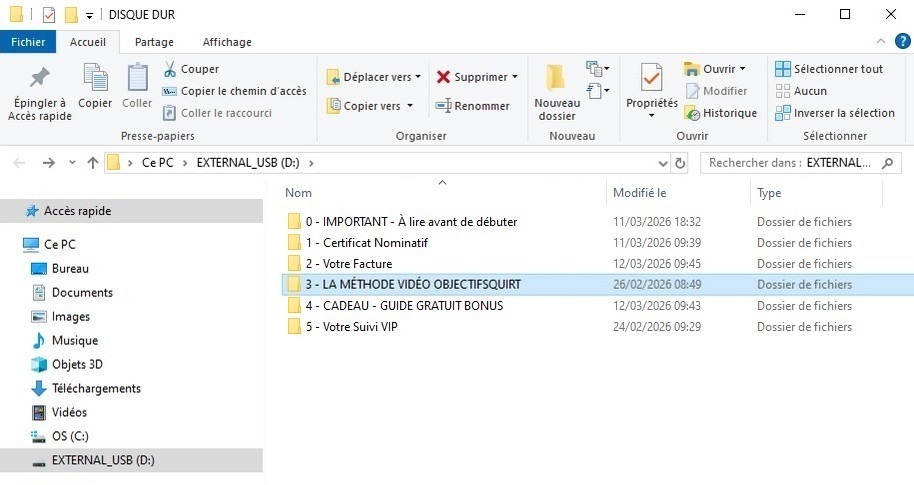
Task: Open Propriétés using the checkmark icon
Action: [651, 78]
